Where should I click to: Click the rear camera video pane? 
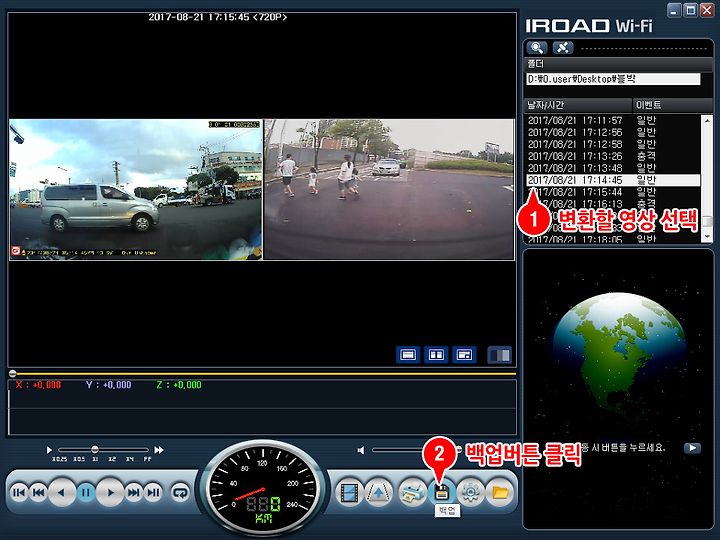pos(389,190)
